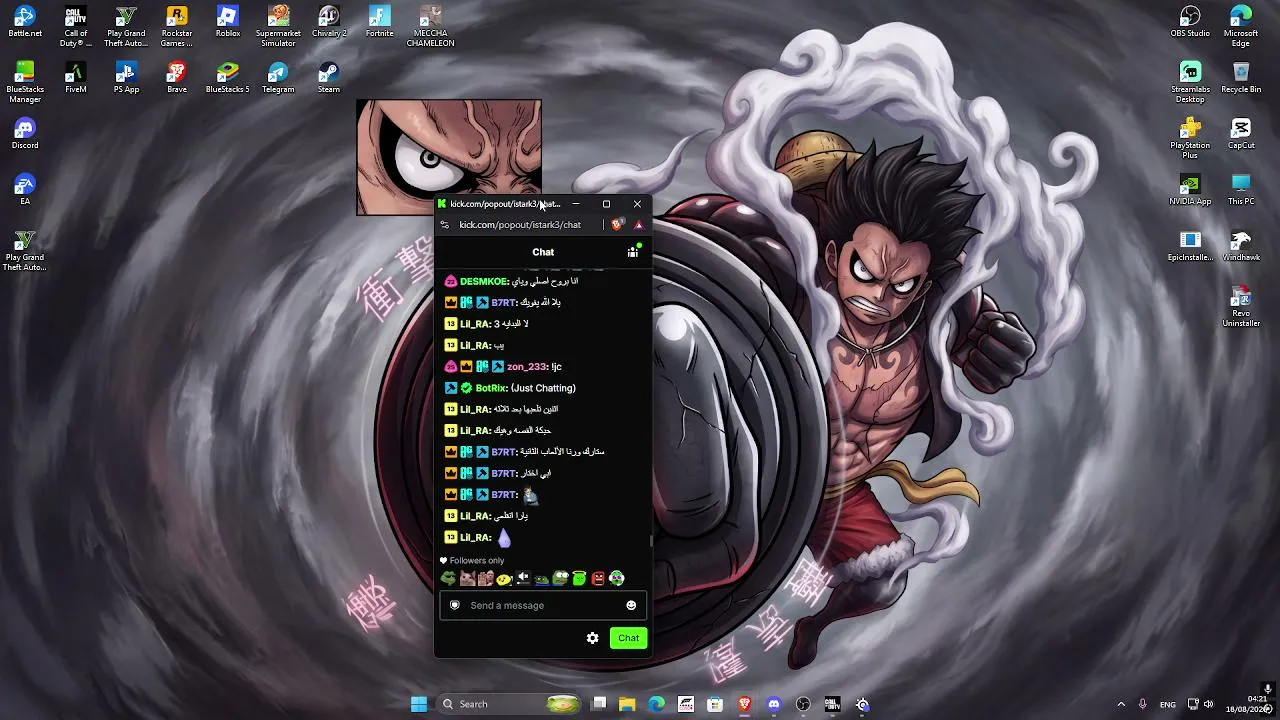Select the FiveM desktop shortcut

tap(75, 78)
